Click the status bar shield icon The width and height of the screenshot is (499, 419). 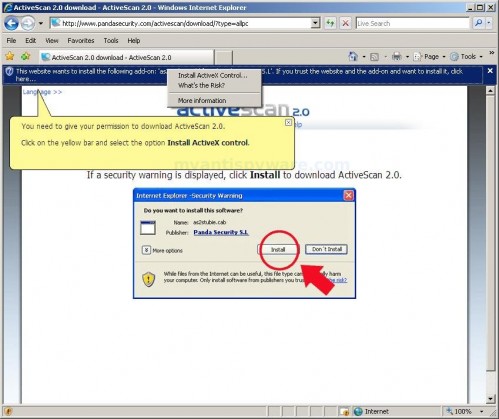point(9,412)
